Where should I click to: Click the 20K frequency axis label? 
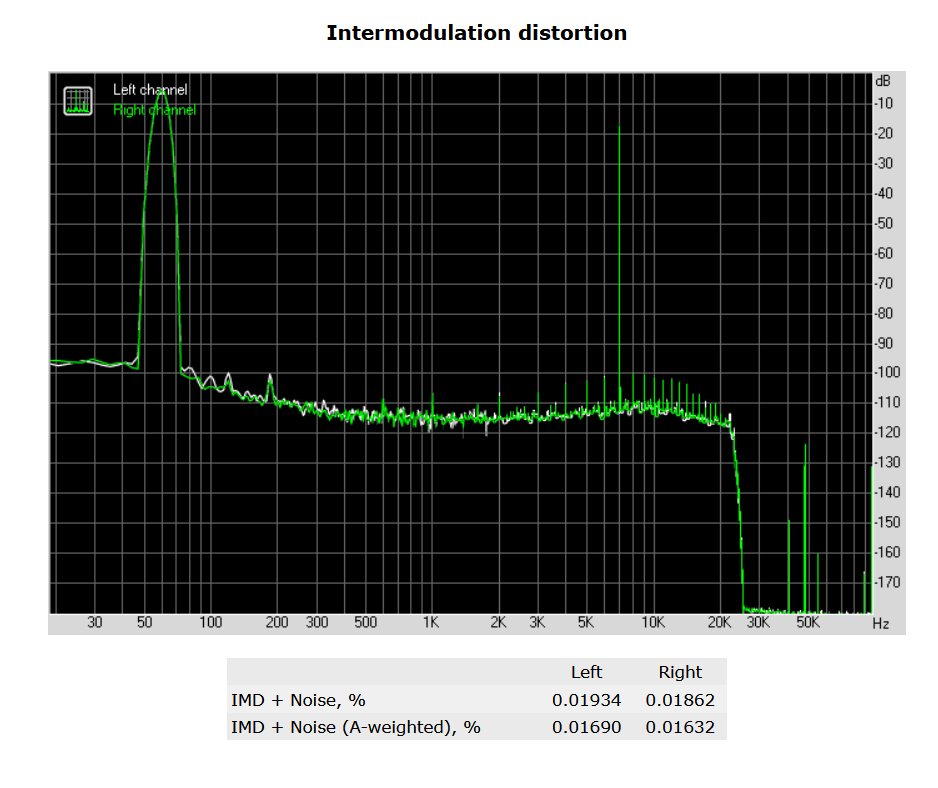tap(720, 623)
